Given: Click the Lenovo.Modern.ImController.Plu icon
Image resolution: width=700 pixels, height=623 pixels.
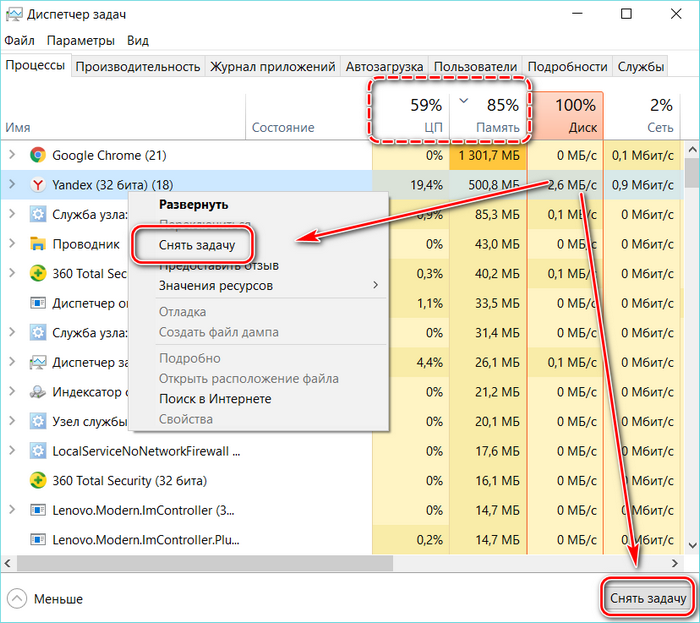Looking at the screenshot, I should (38, 540).
